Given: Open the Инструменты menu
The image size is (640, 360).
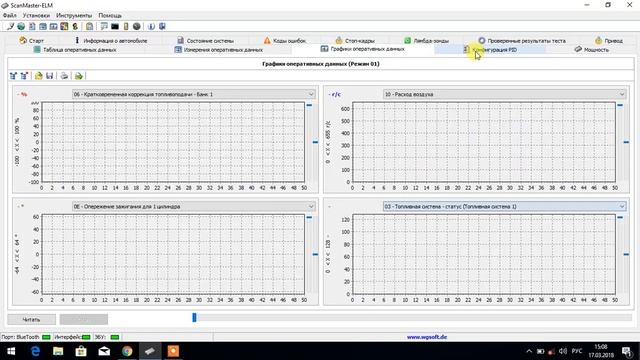Looking at the screenshot, I should coord(74,16).
